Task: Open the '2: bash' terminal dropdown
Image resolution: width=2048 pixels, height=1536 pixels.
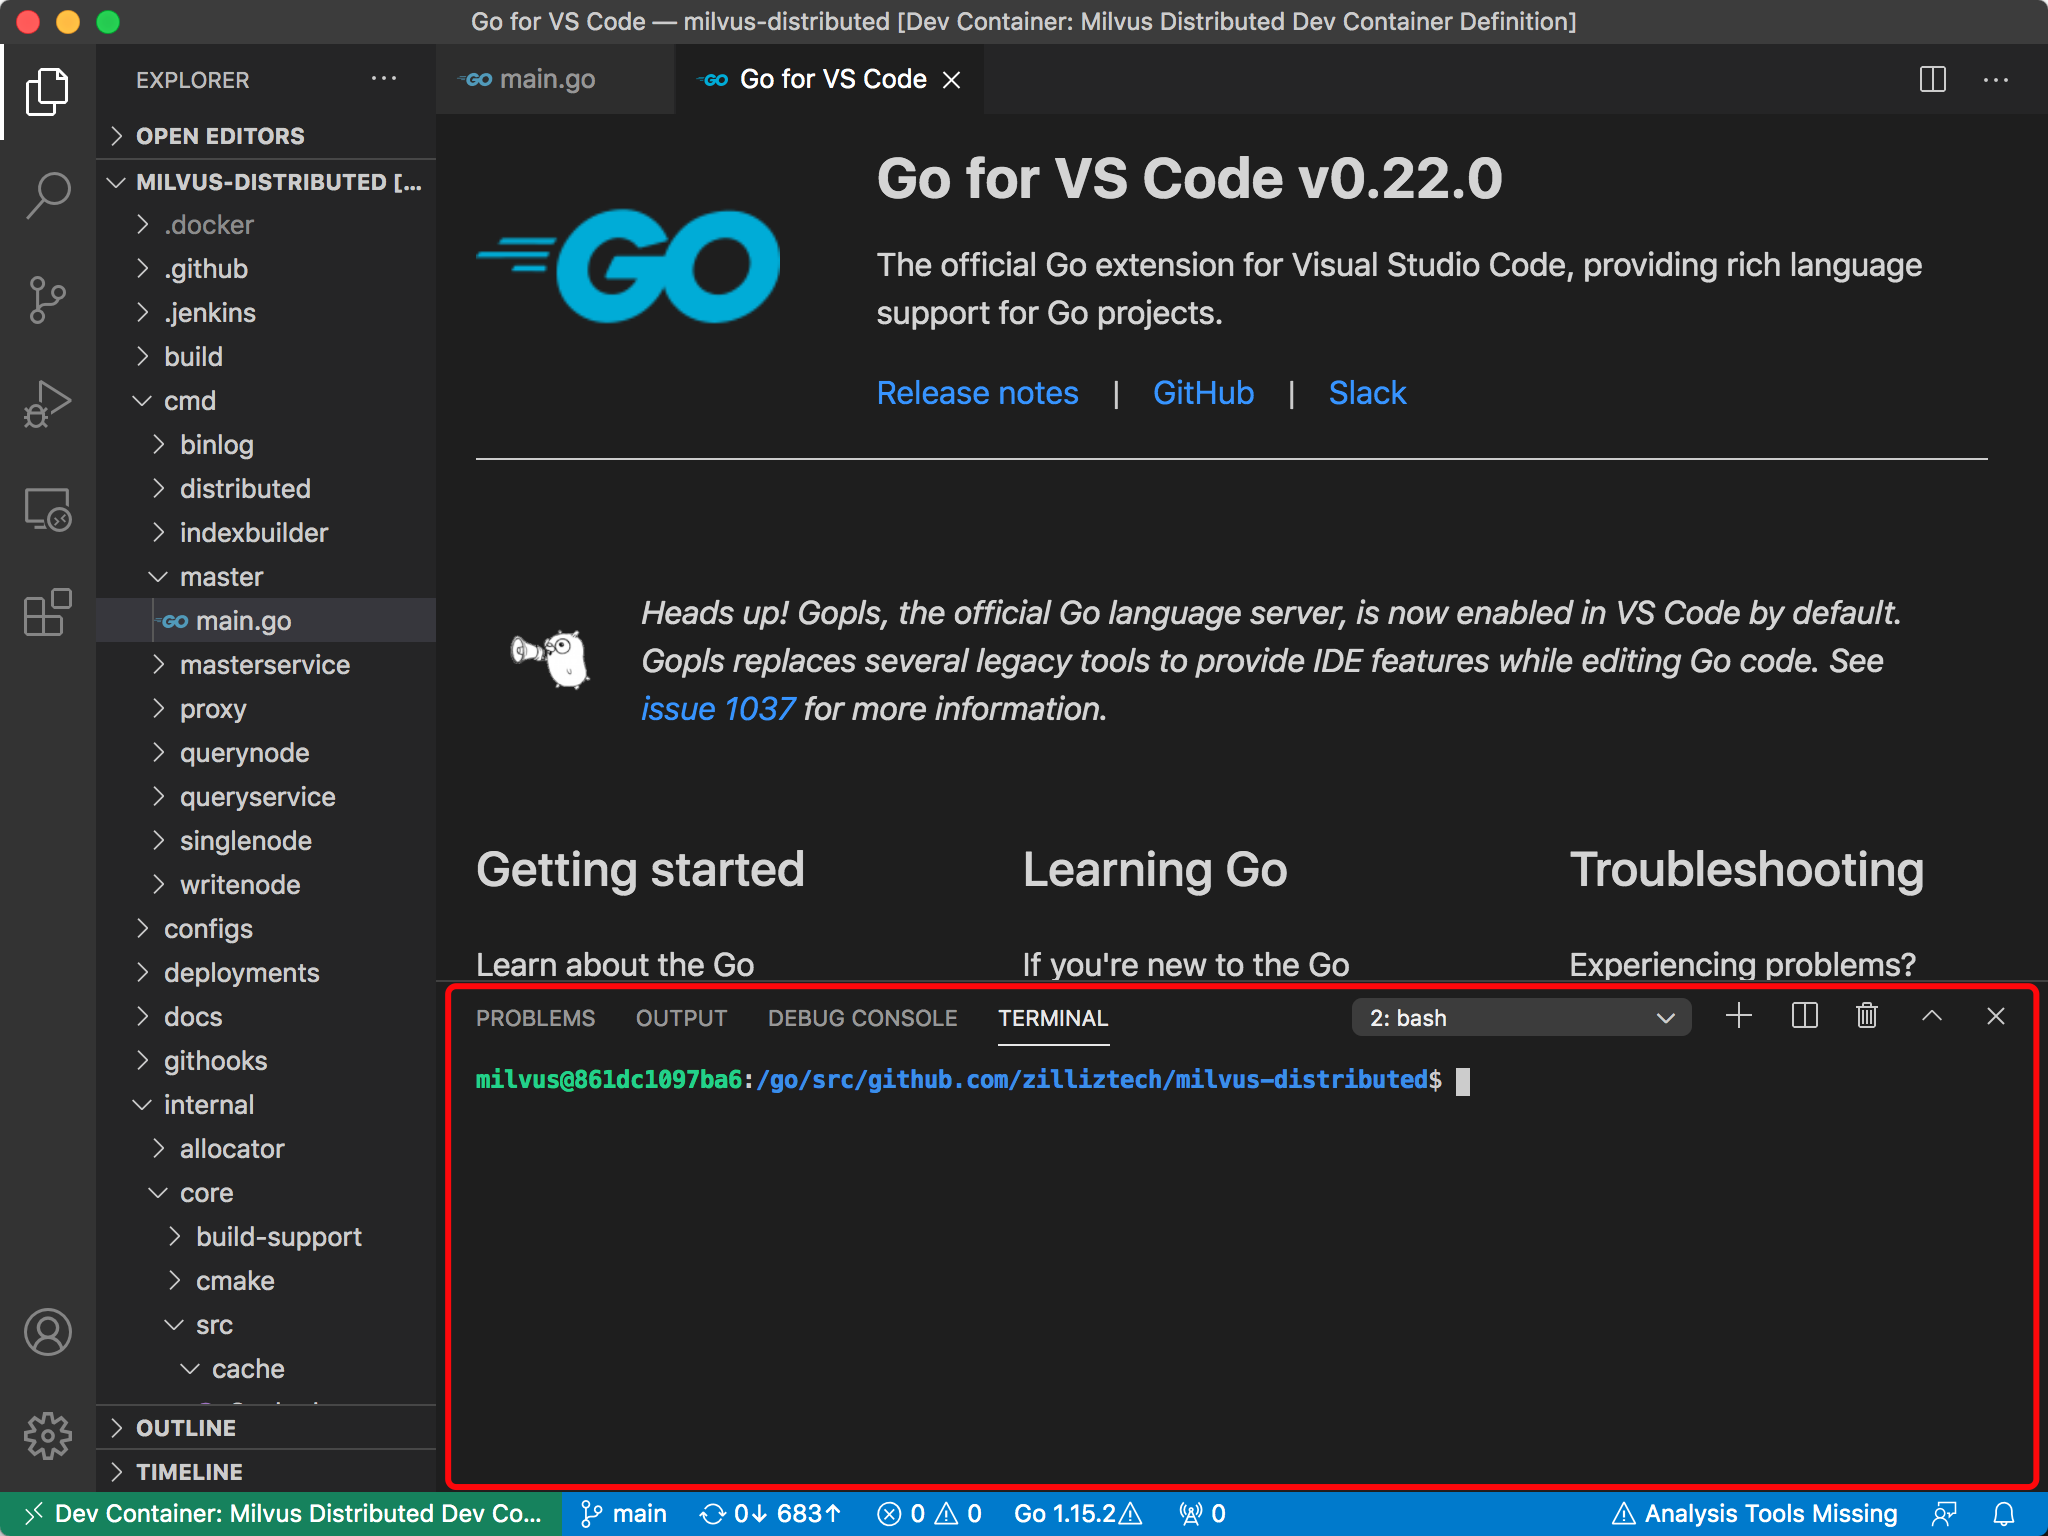Action: tap(1520, 1018)
